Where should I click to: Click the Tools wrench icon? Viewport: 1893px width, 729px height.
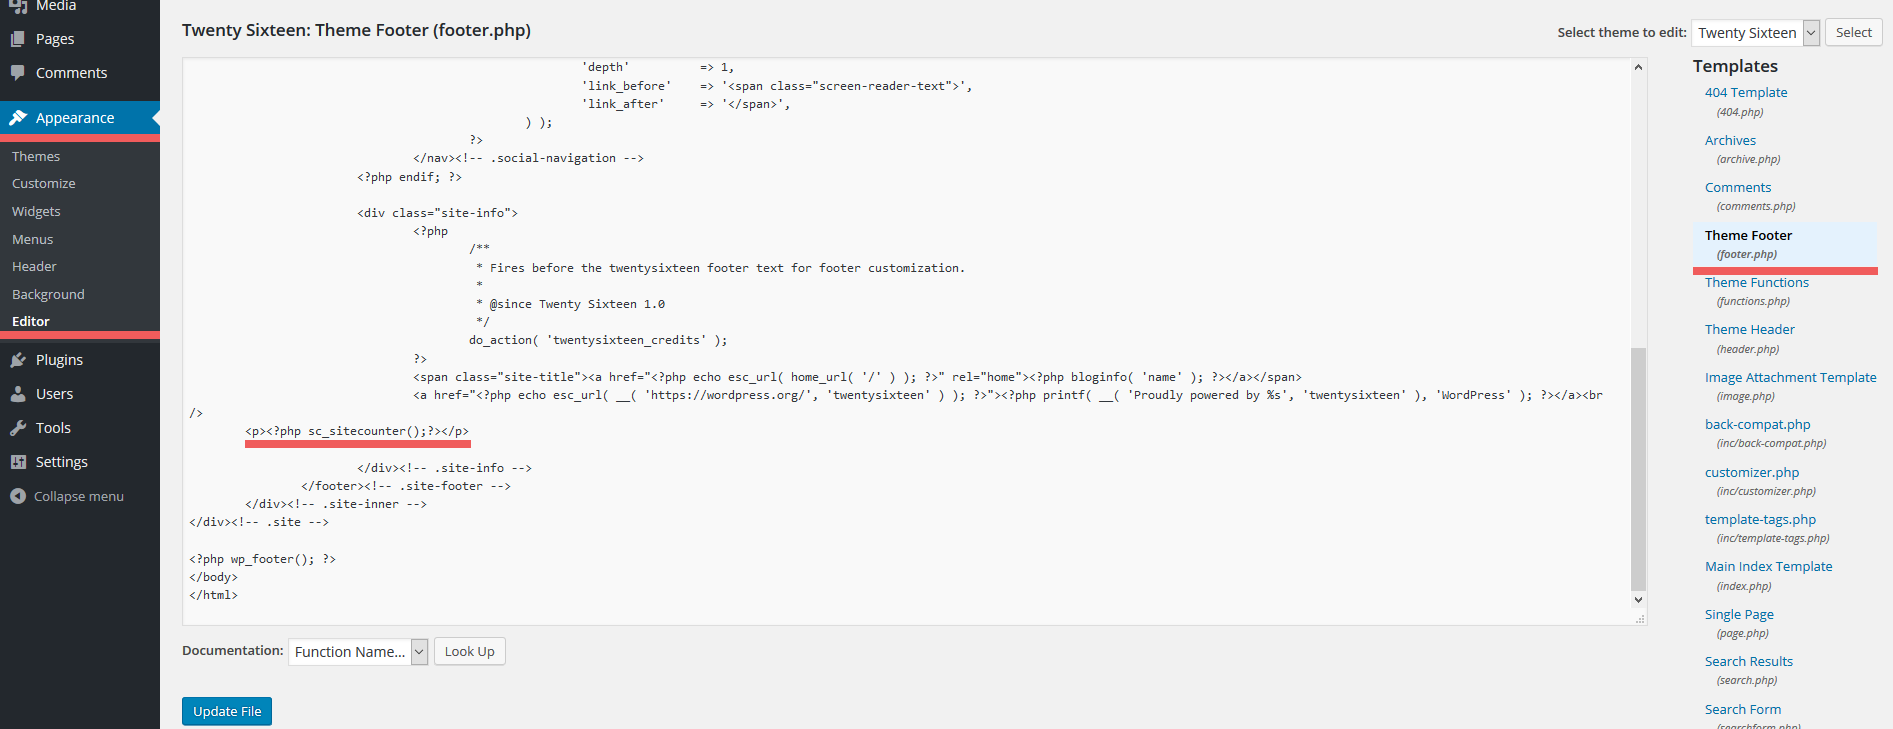[18, 428]
